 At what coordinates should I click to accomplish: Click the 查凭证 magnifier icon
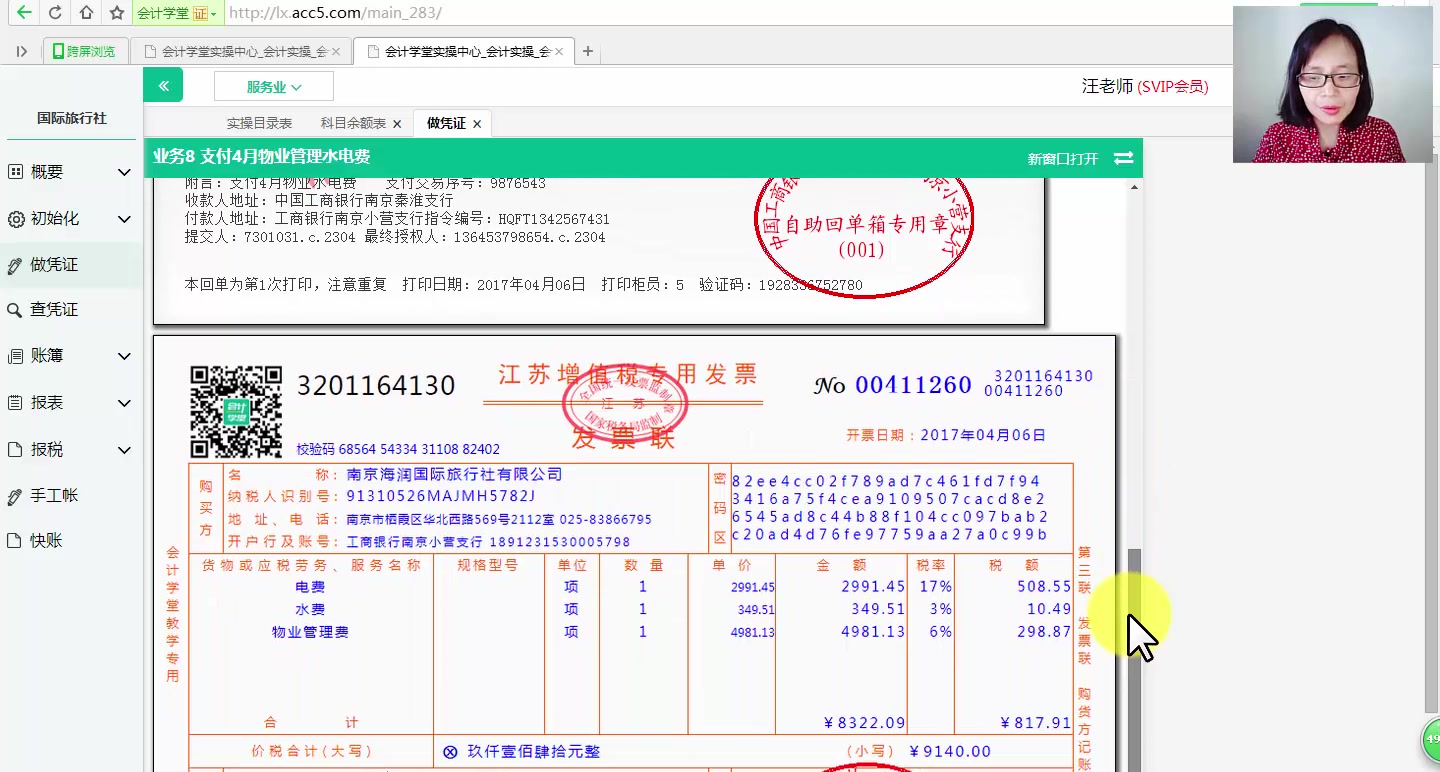click(x=15, y=310)
